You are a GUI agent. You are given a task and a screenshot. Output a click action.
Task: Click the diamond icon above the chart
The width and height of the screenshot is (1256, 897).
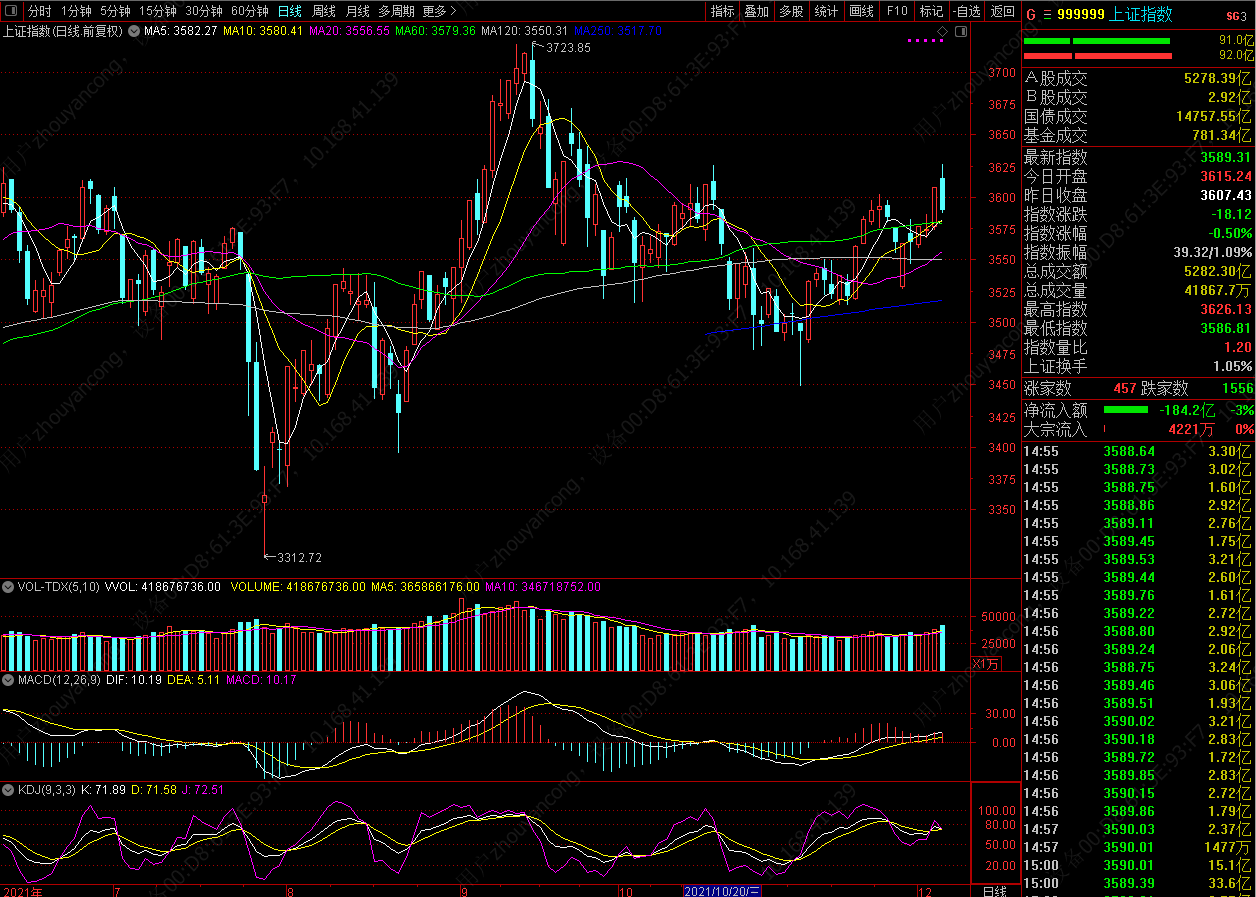point(942,31)
